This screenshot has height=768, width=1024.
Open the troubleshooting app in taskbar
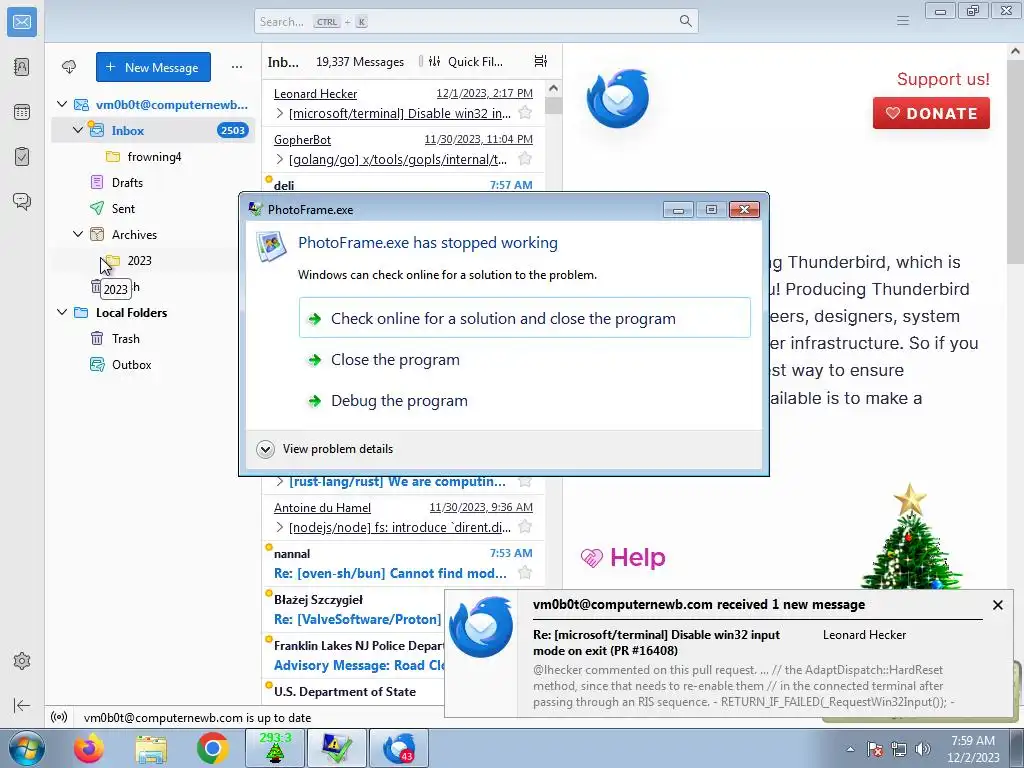coord(337,748)
